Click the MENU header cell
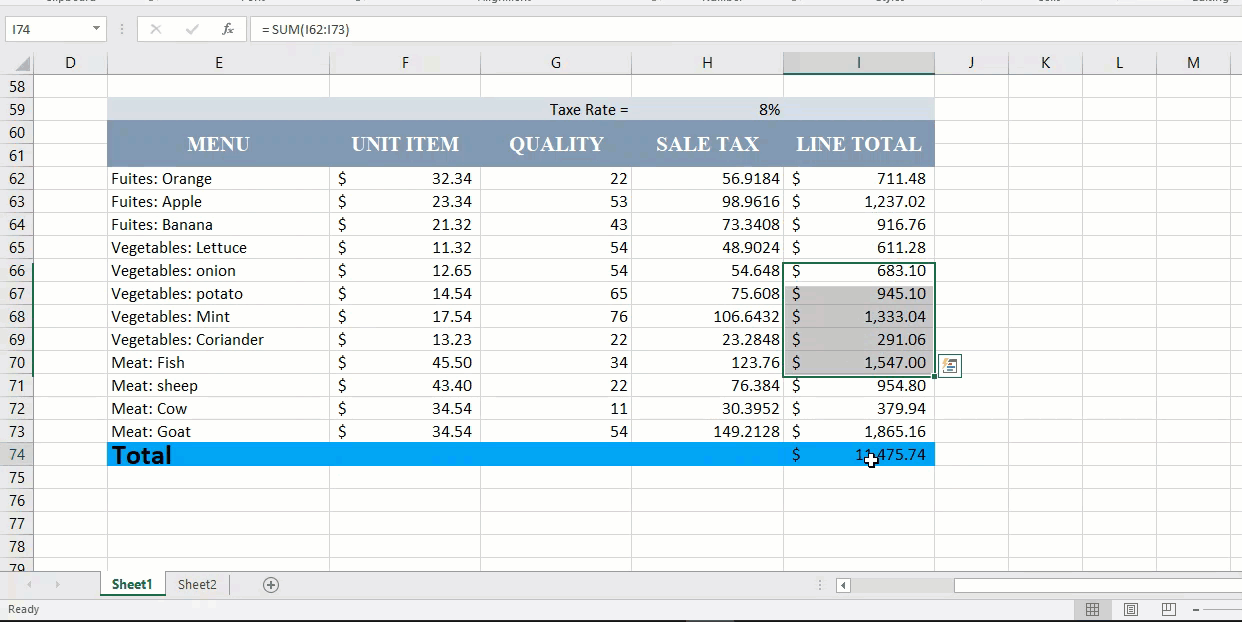 [218, 144]
